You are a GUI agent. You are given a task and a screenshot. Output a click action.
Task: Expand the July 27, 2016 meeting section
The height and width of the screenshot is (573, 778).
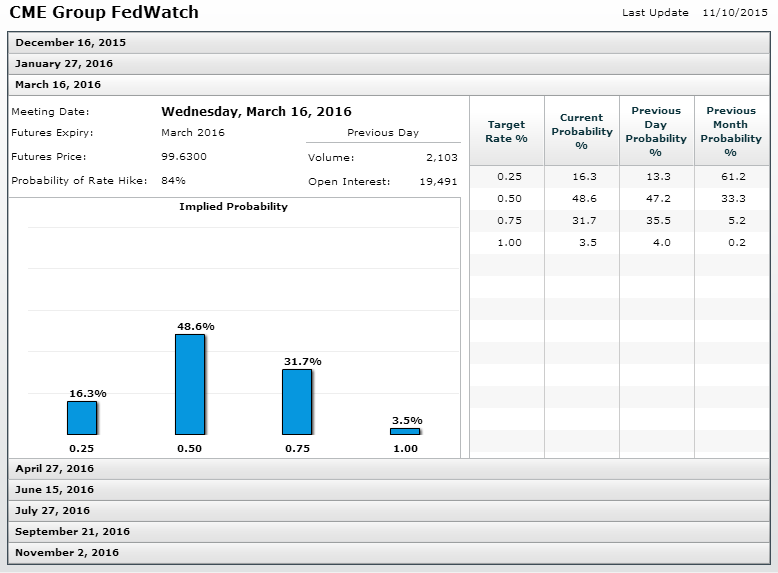[389, 510]
